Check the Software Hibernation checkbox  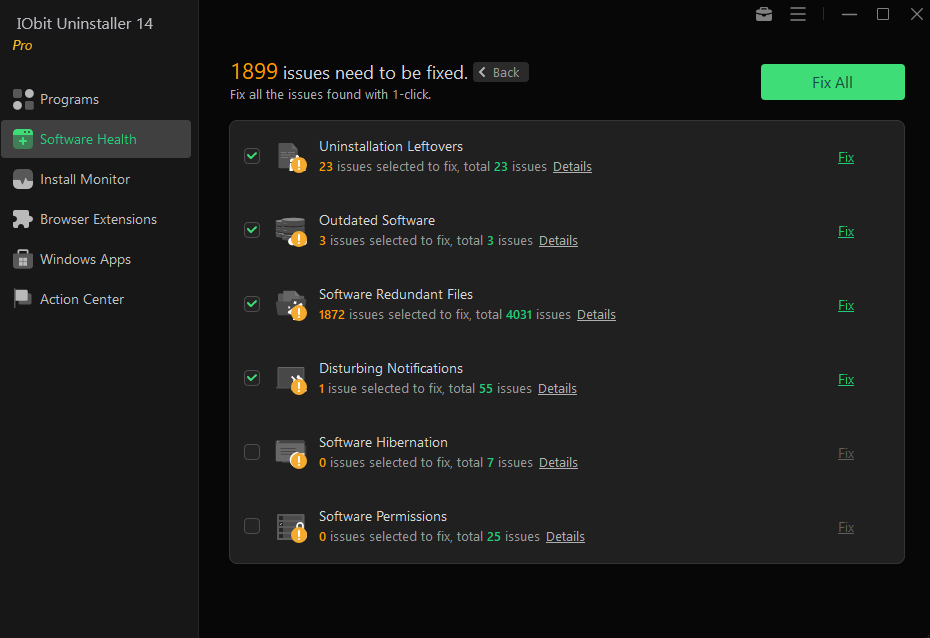(x=252, y=452)
